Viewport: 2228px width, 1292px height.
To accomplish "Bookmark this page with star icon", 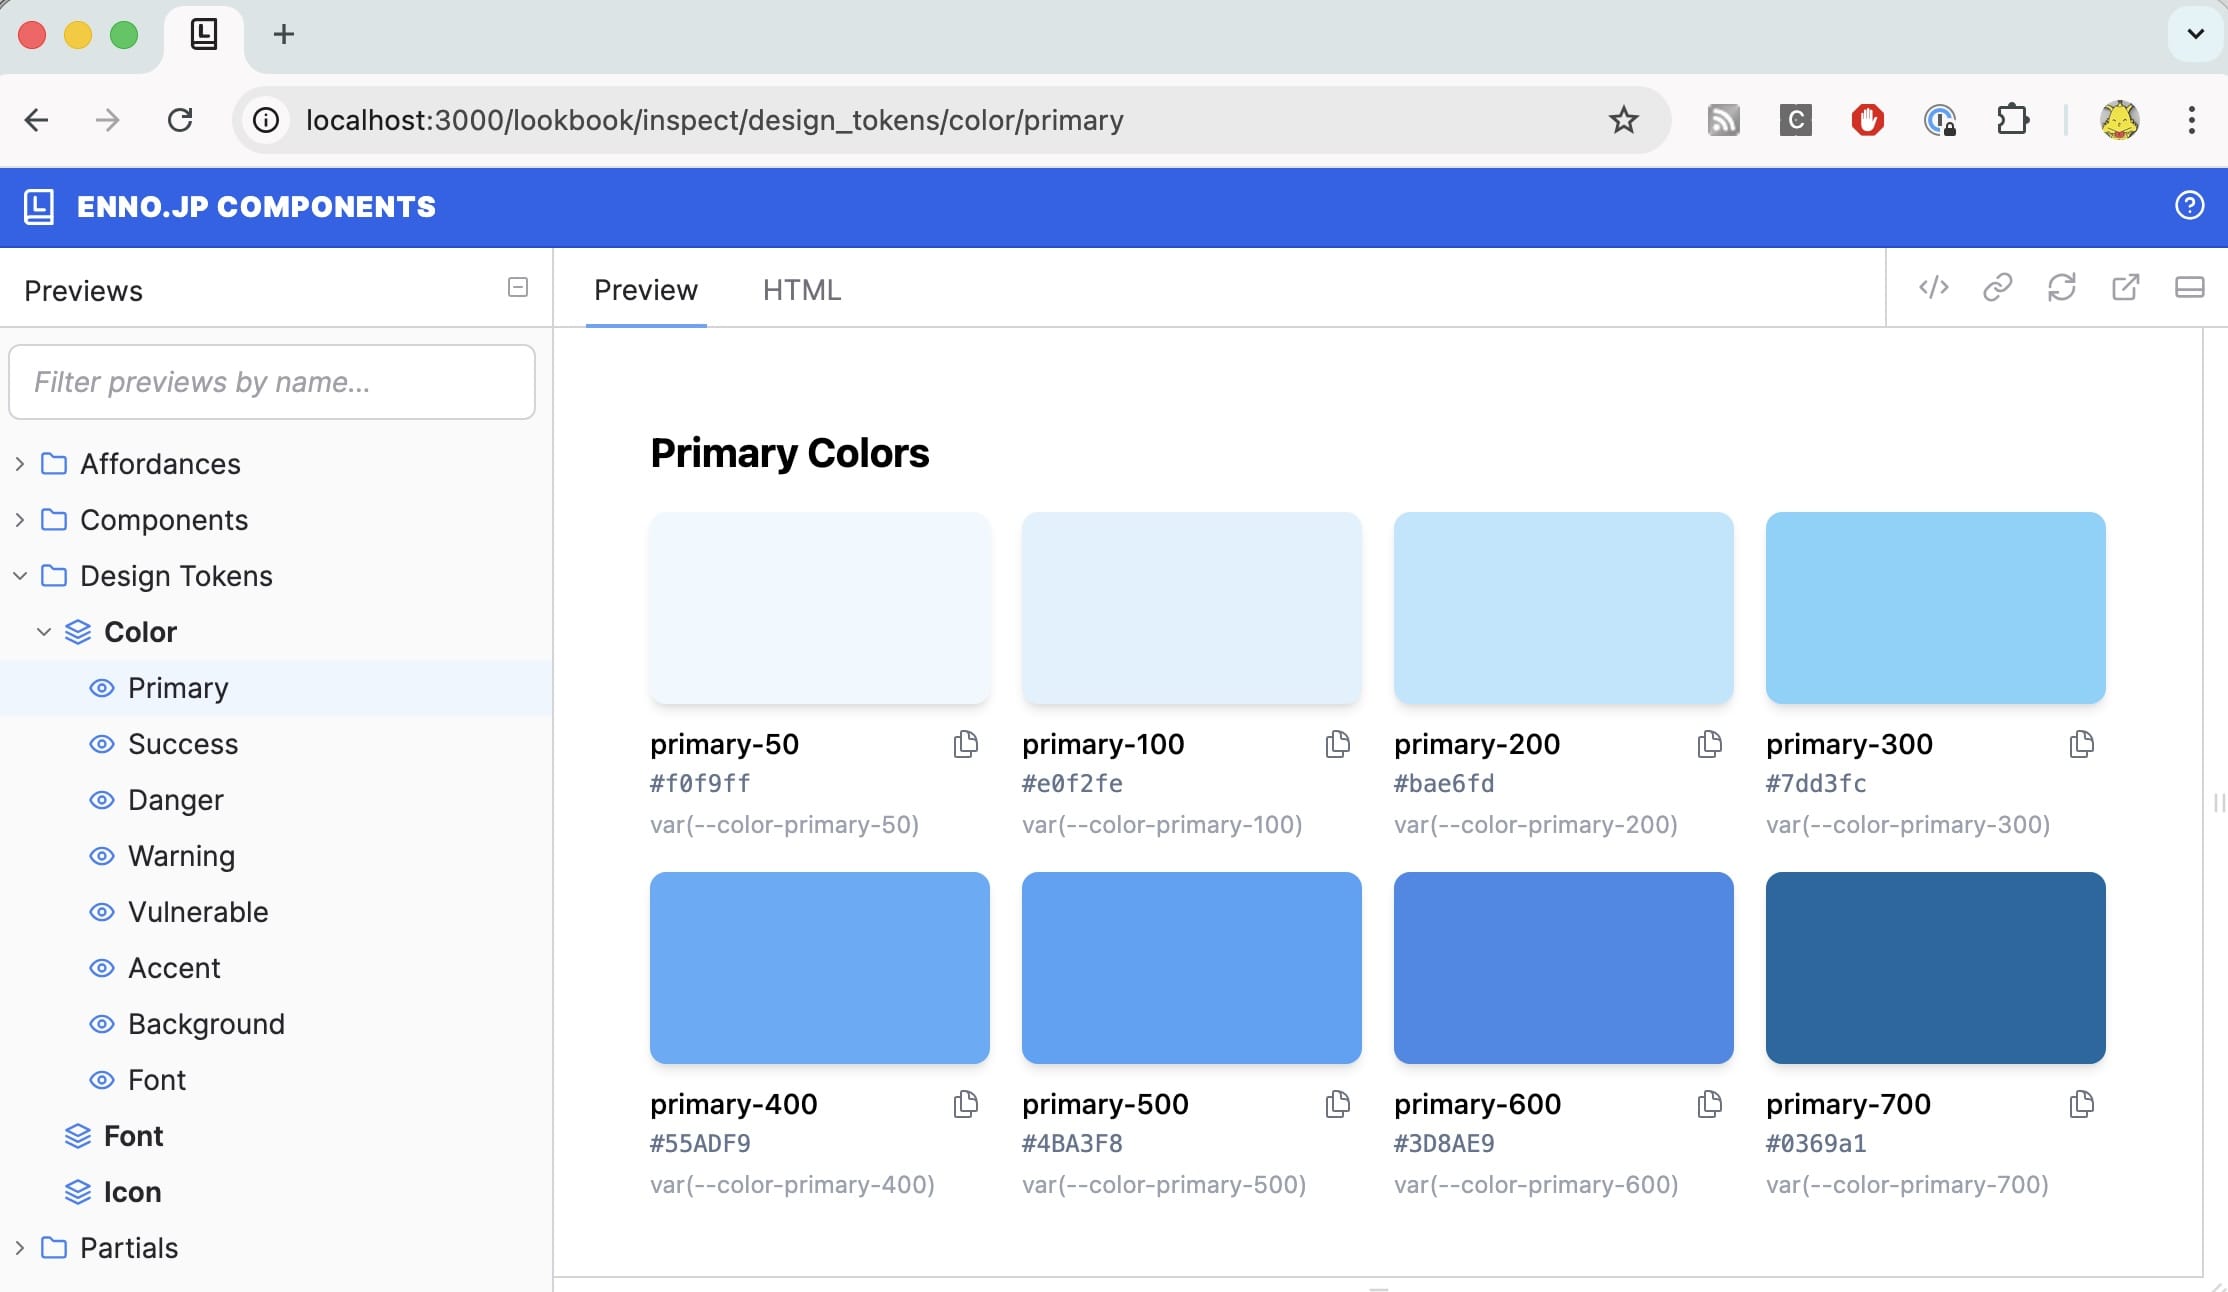I will click(x=1623, y=121).
